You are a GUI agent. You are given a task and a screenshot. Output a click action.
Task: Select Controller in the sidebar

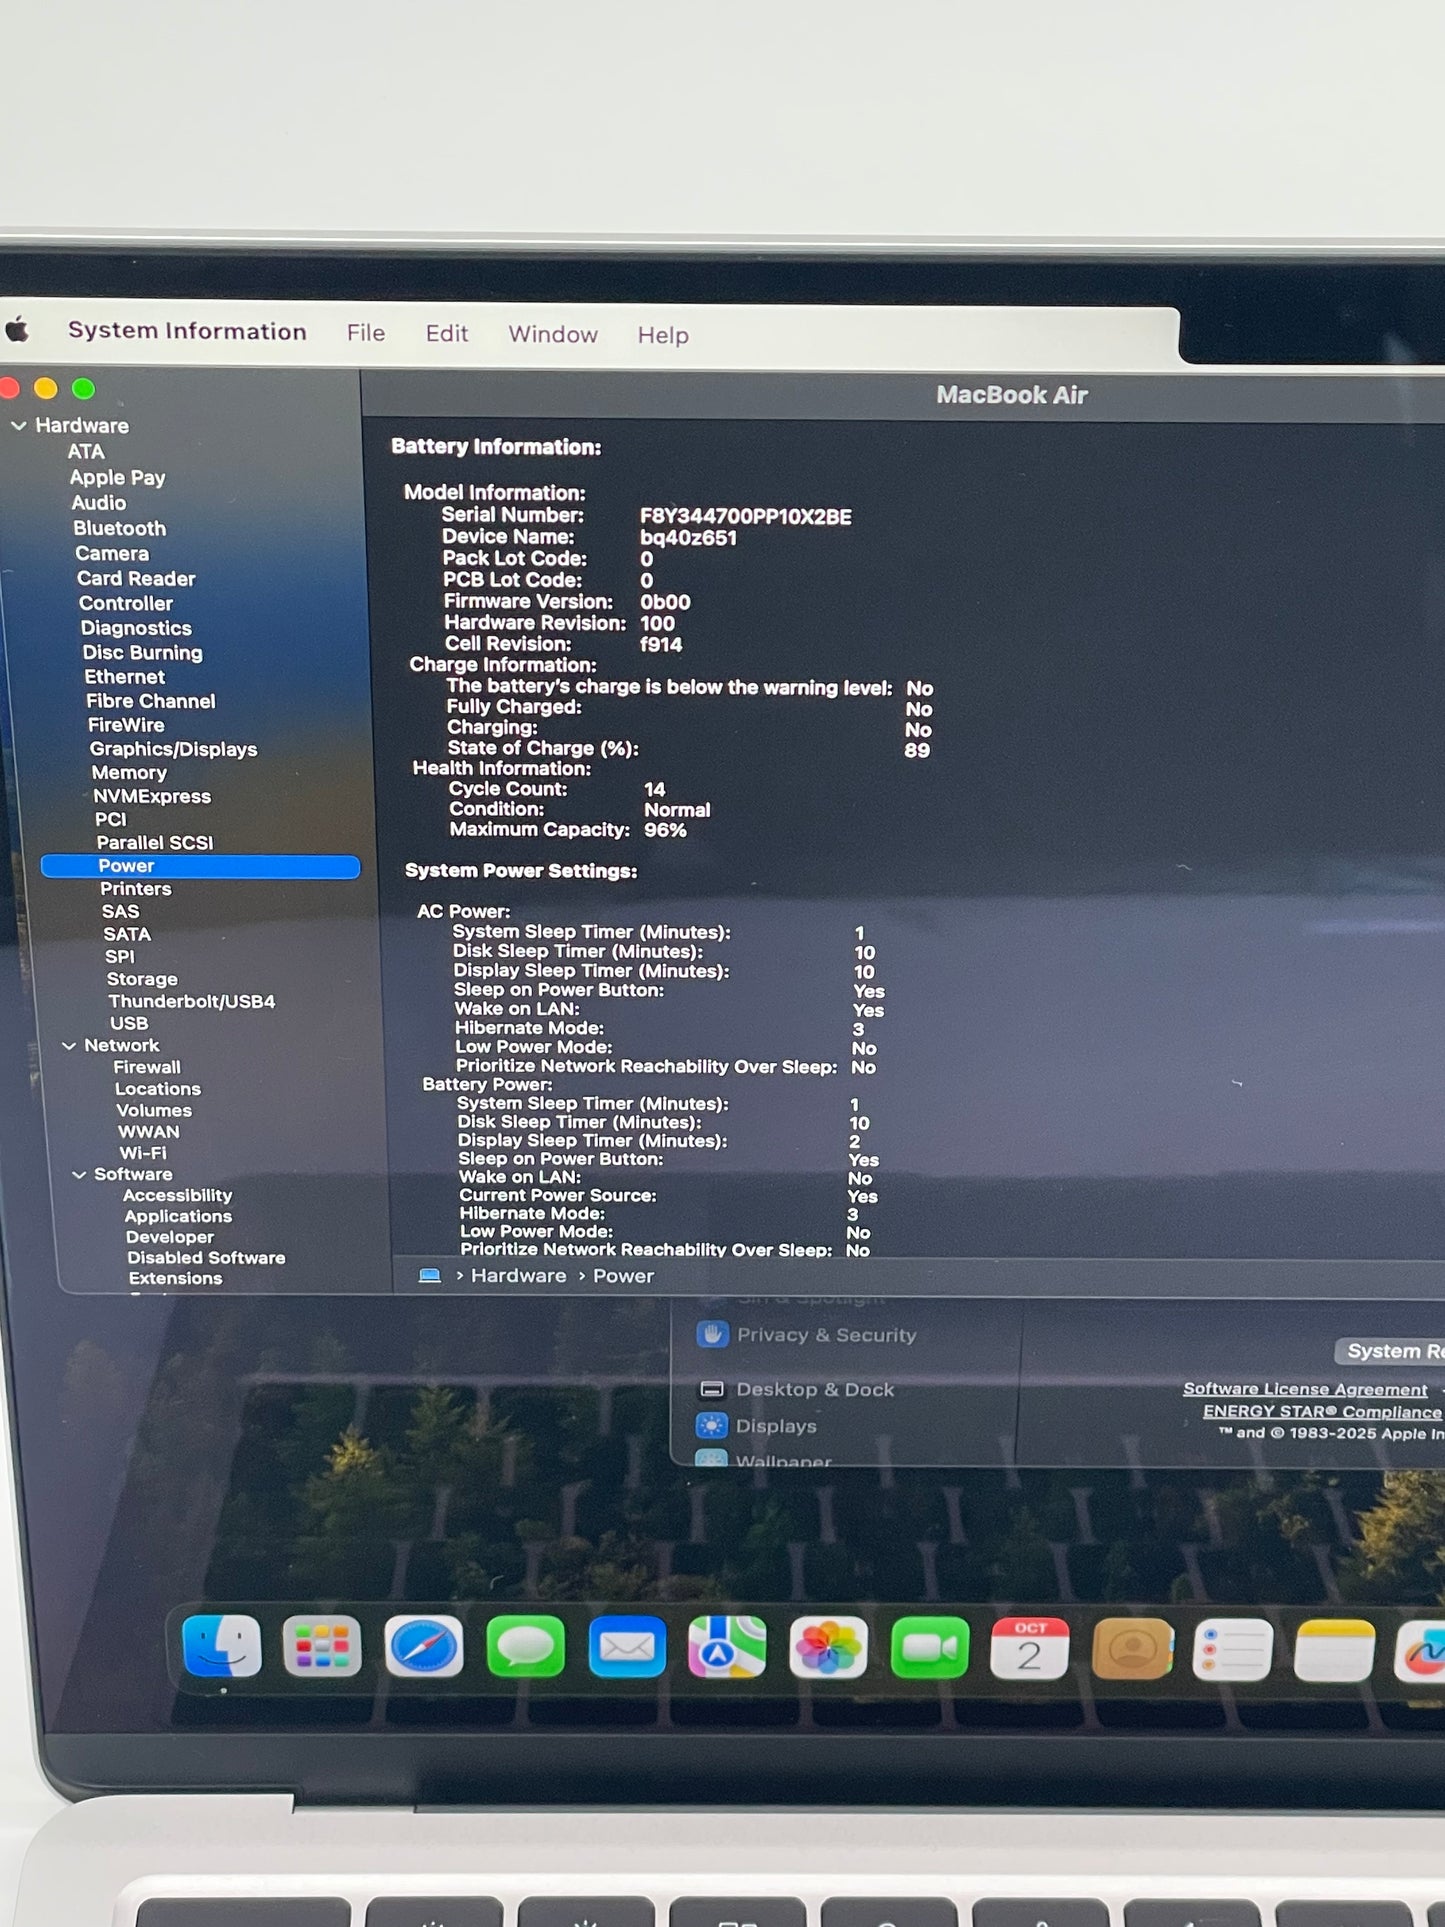tap(126, 603)
